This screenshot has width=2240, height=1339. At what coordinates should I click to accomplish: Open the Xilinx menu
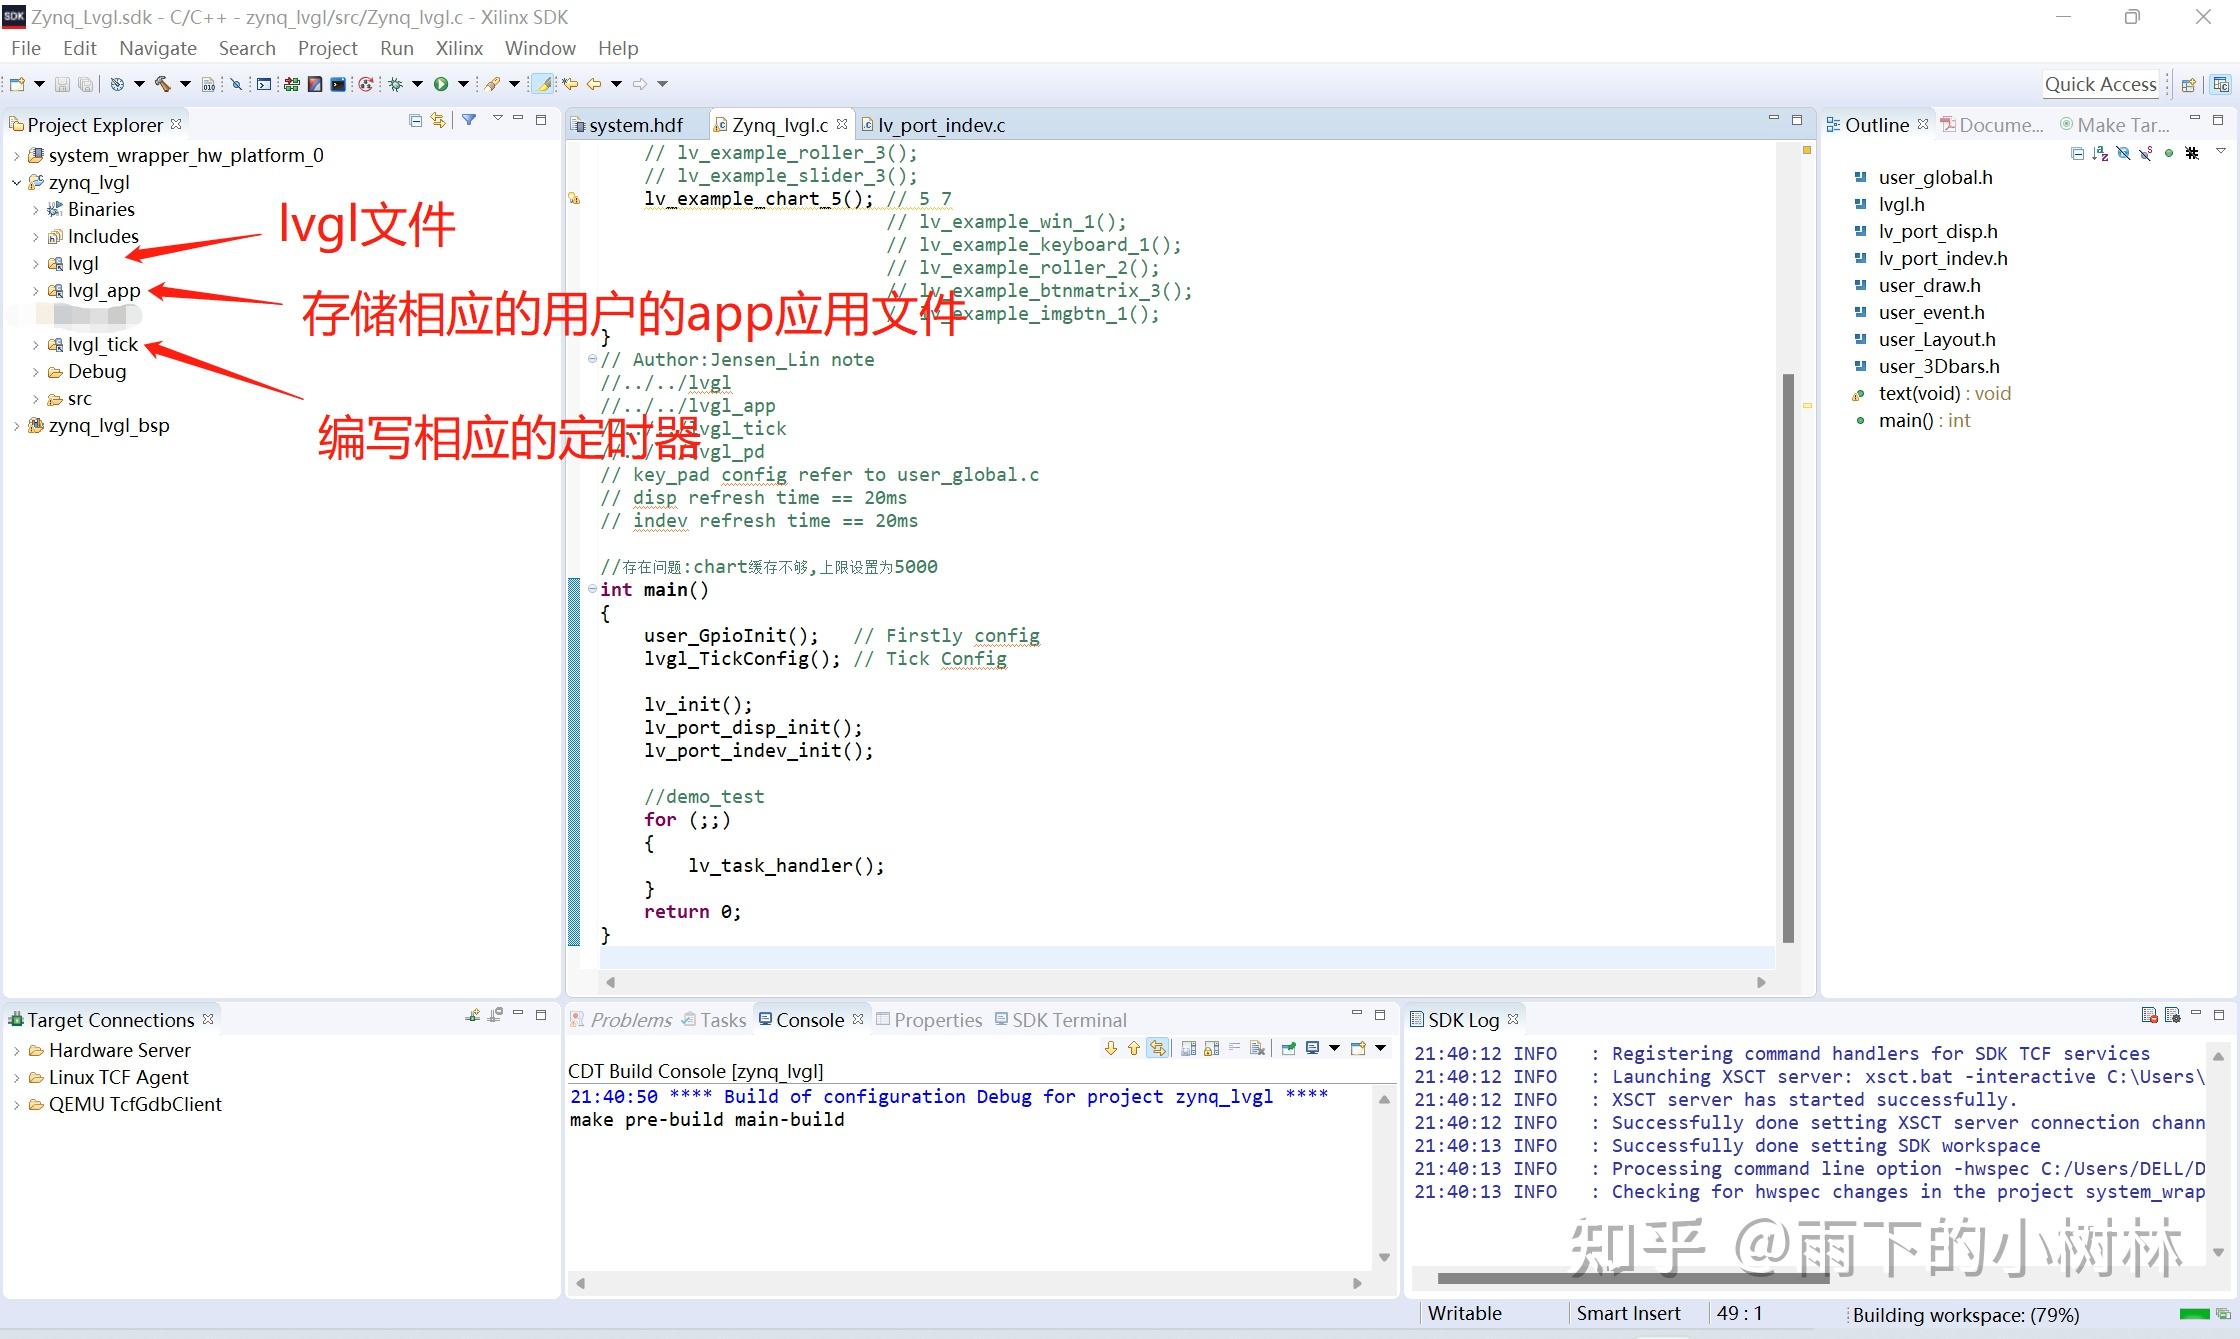(x=458, y=48)
